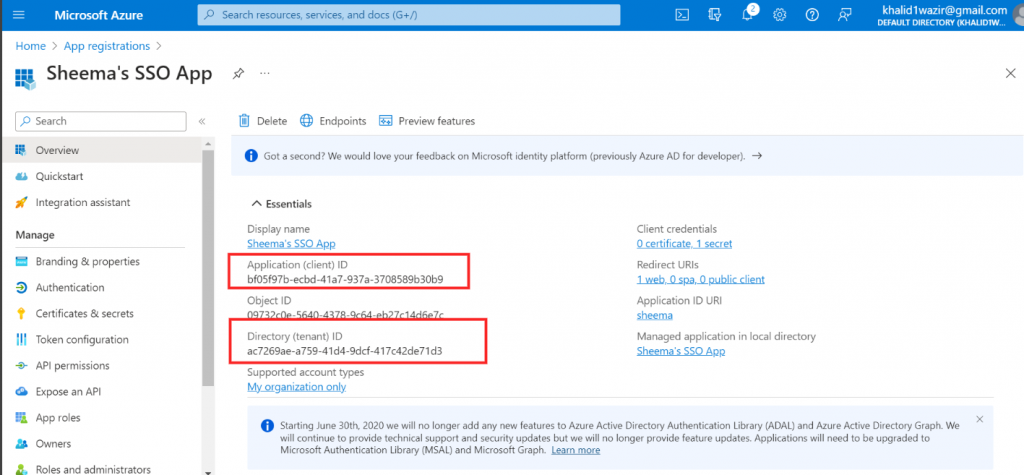This screenshot has width=1024, height=475.
Task: Open Integration assistant rocket icon
Action: [22, 203]
